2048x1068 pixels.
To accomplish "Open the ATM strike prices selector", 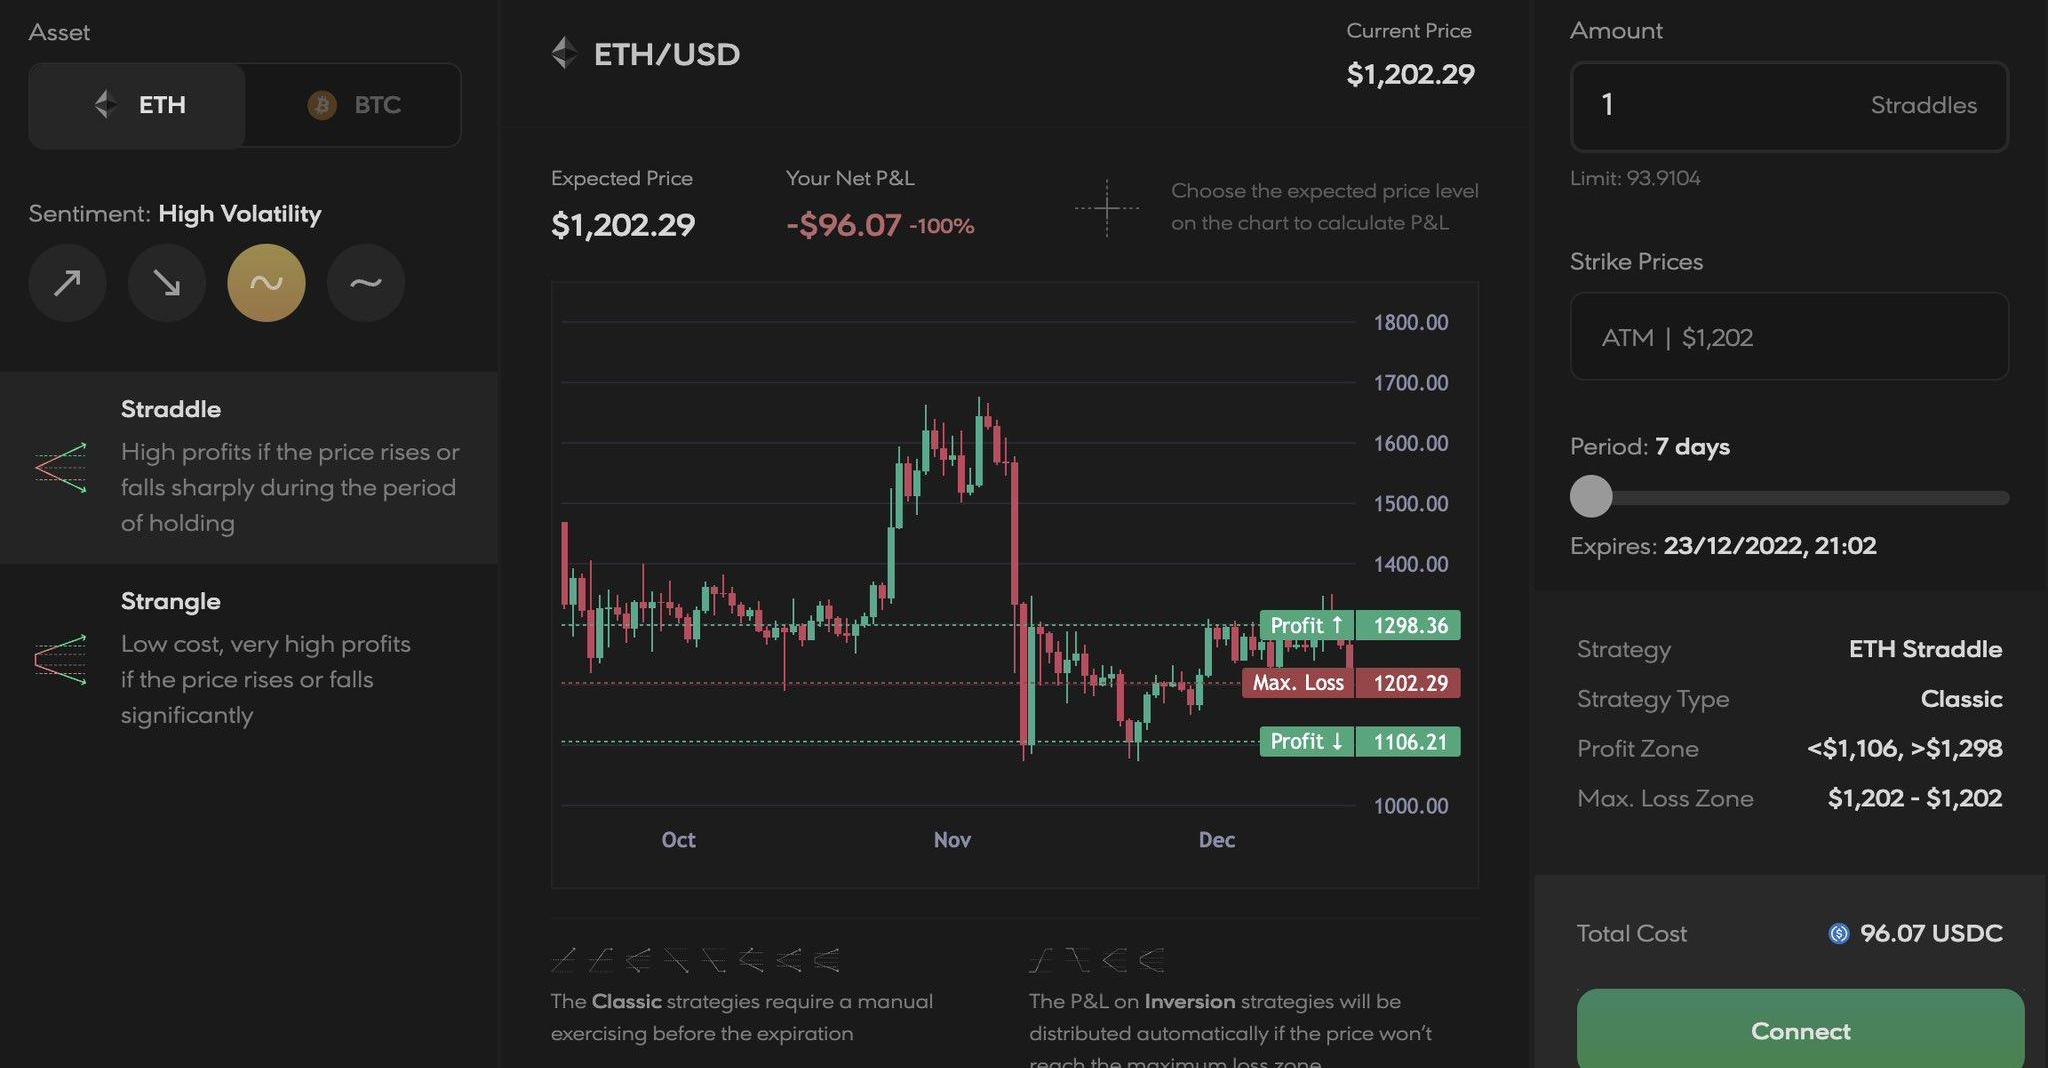I will point(1789,337).
